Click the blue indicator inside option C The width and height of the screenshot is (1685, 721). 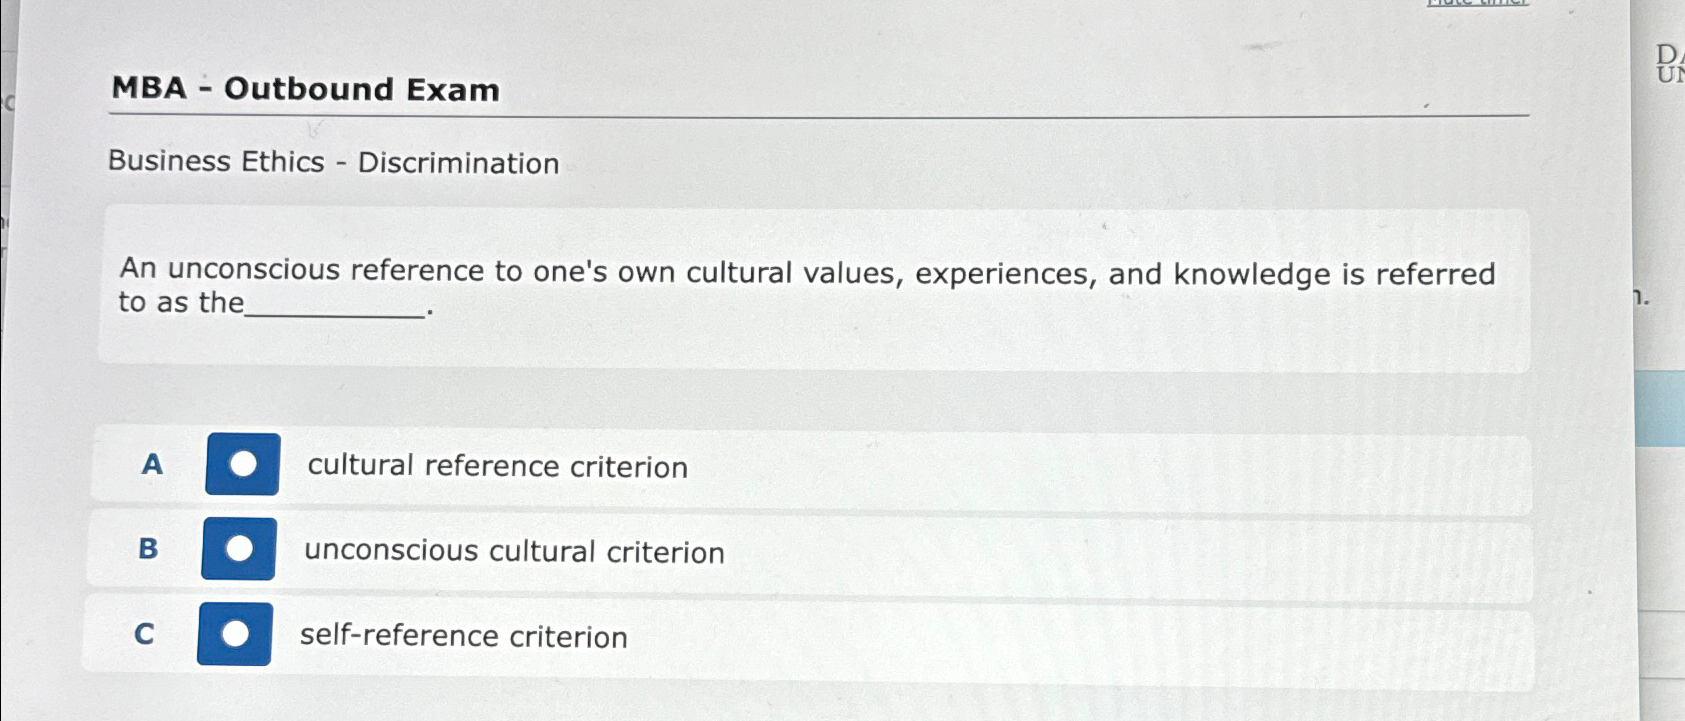tap(237, 634)
